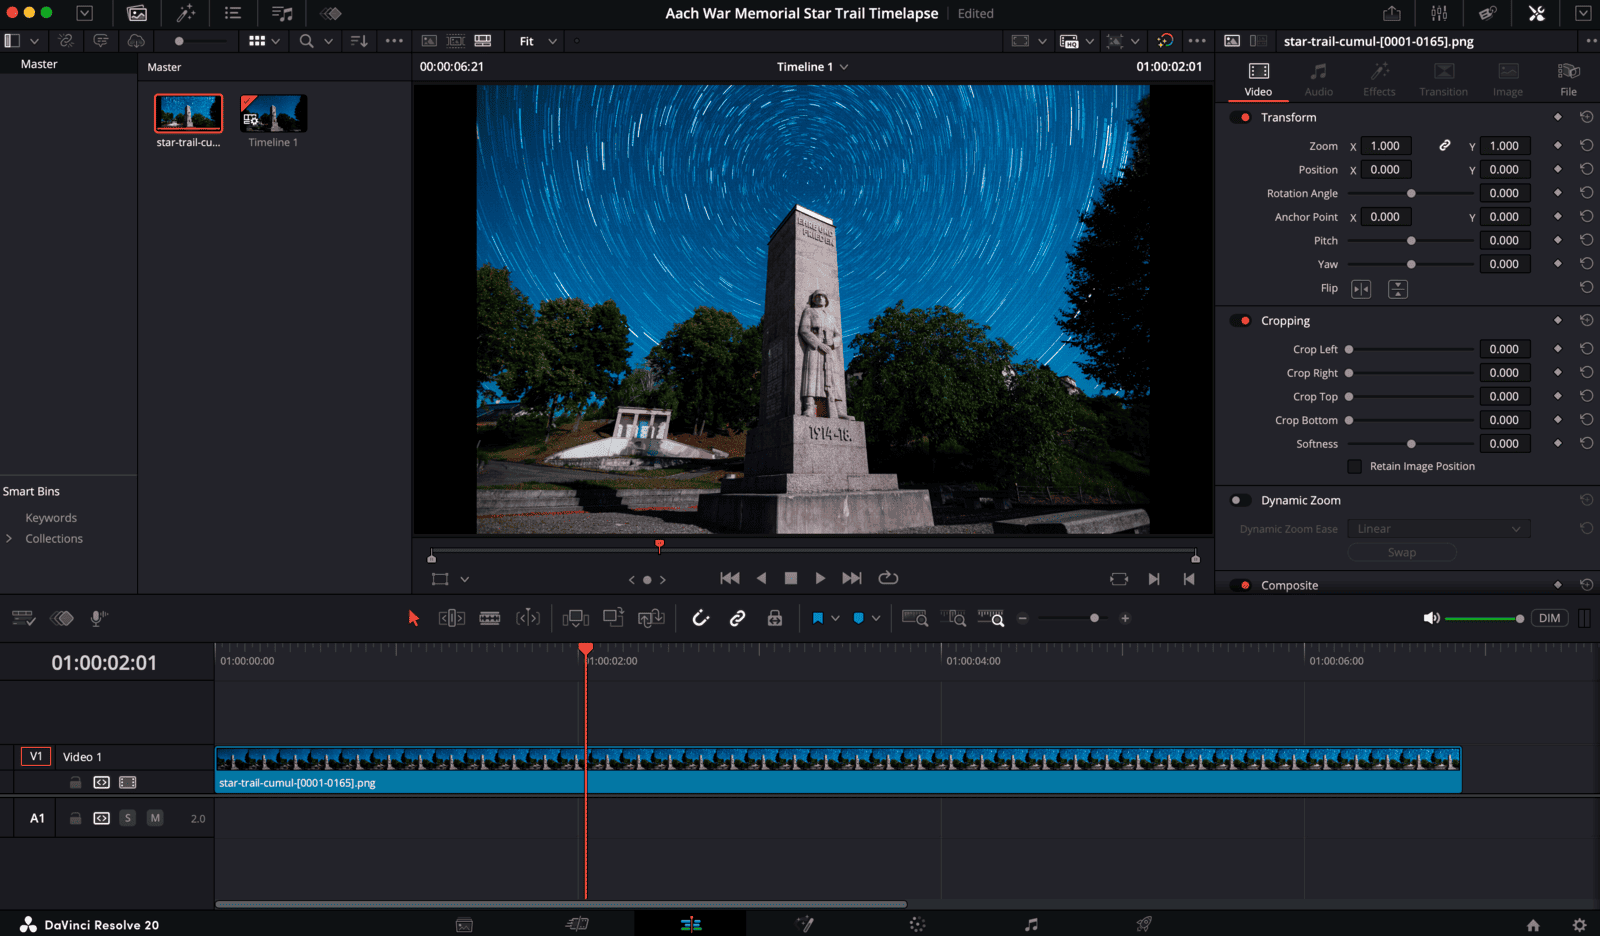Viewport: 1600px width, 936px height.
Task: Open project settings gear icon
Action: (1579, 925)
